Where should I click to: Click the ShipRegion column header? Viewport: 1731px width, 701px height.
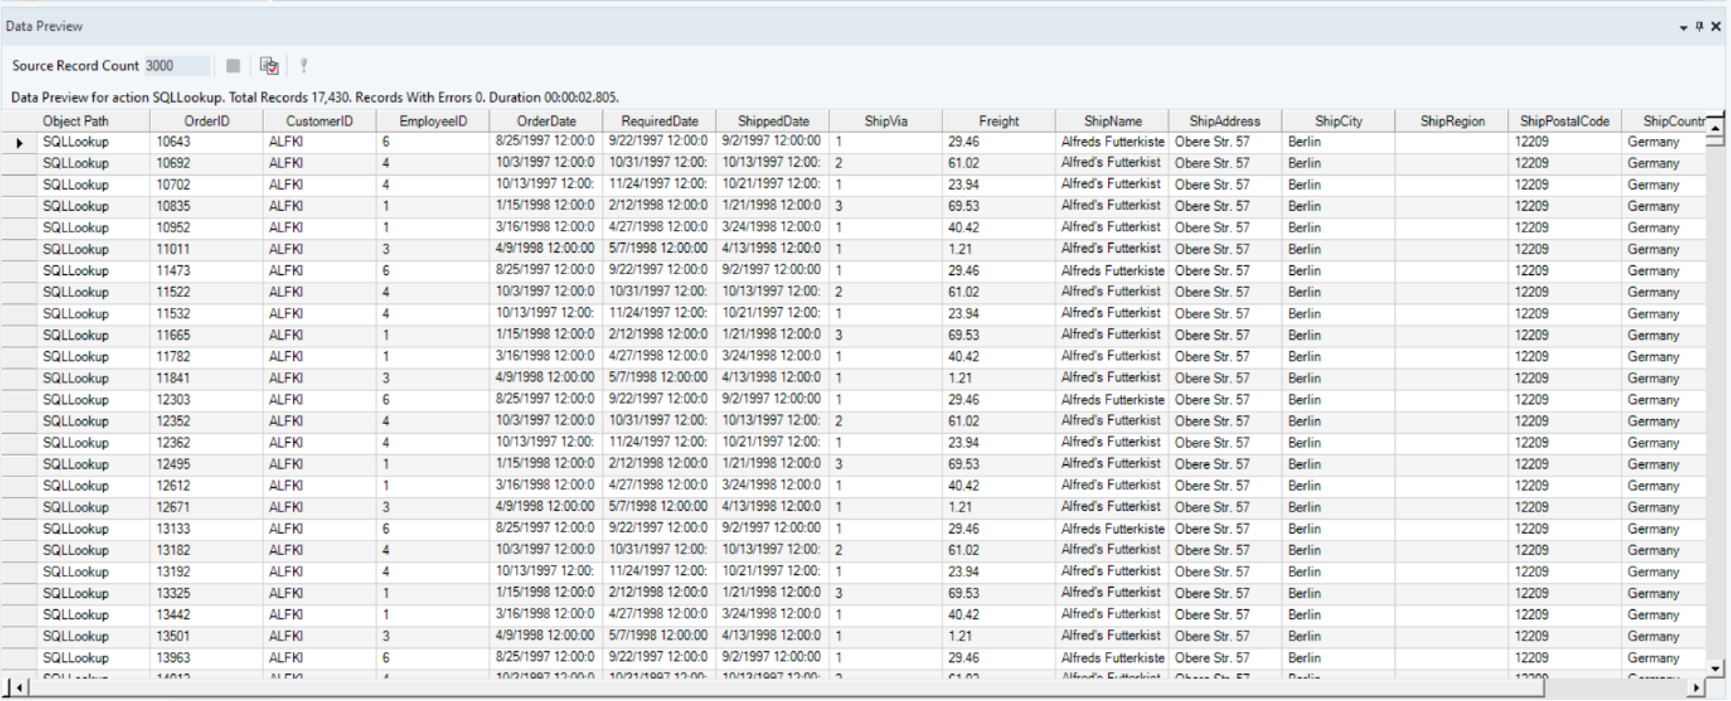point(1452,121)
